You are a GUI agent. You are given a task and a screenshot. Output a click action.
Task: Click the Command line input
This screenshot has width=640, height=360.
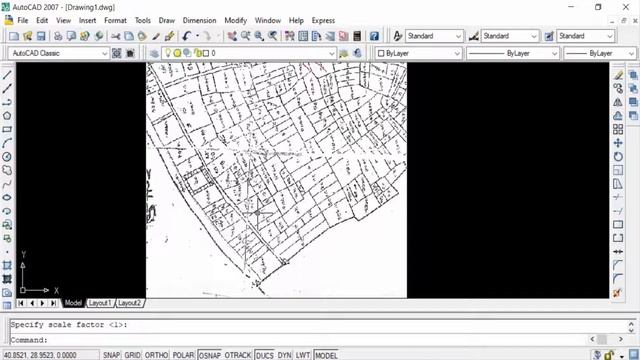coord(298,340)
